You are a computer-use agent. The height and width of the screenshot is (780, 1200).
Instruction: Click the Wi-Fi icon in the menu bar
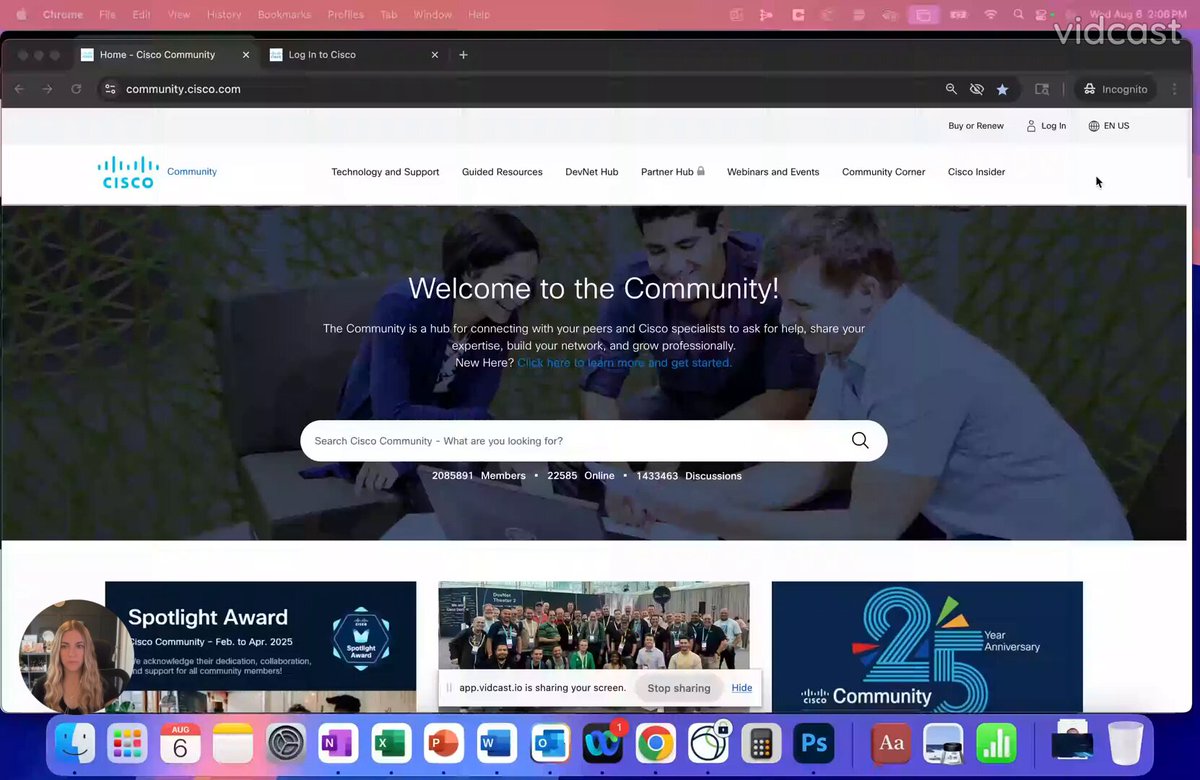pyautogui.click(x=990, y=15)
